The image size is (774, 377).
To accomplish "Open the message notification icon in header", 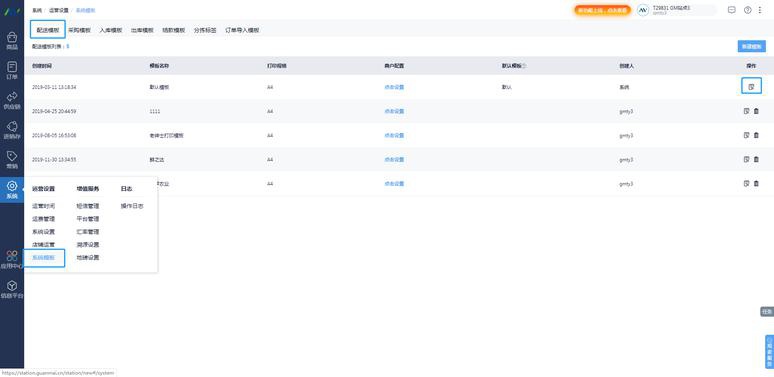I will tap(732, 10).
